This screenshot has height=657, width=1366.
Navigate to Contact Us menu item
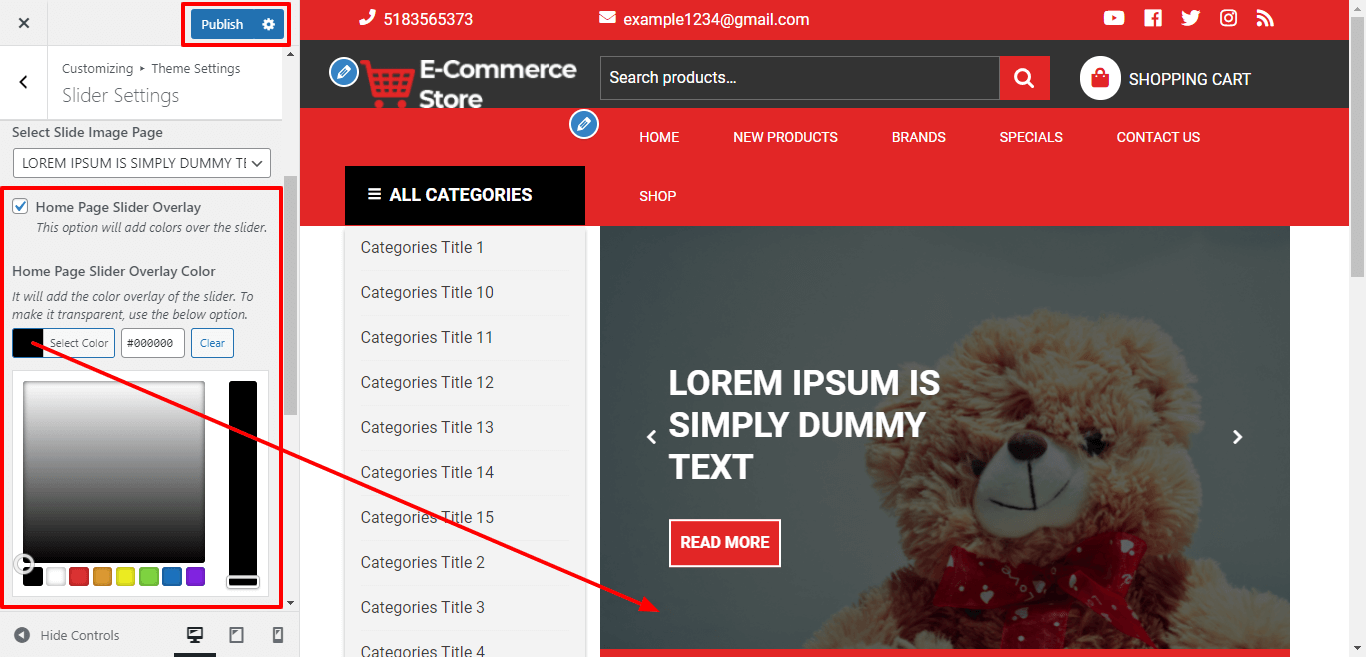click(x=1158, y=137)
